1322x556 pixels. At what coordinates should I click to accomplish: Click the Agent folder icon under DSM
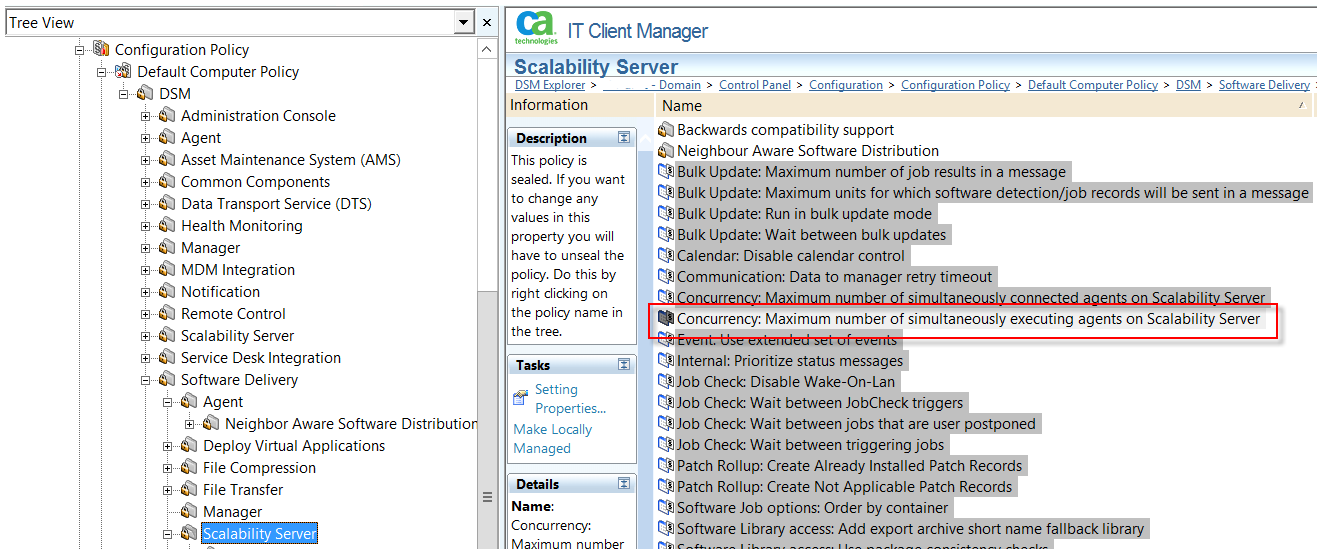167,137
